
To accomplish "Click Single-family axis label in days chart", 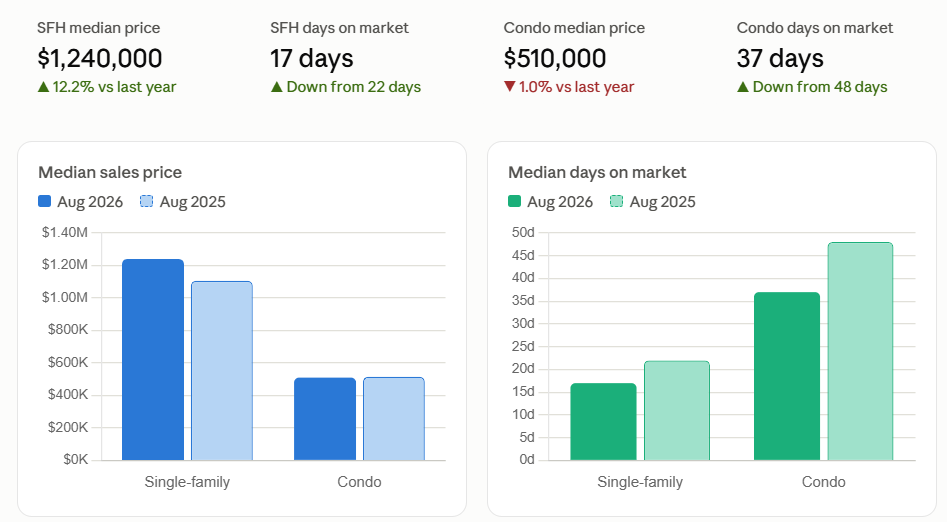I will pos(640,482).
